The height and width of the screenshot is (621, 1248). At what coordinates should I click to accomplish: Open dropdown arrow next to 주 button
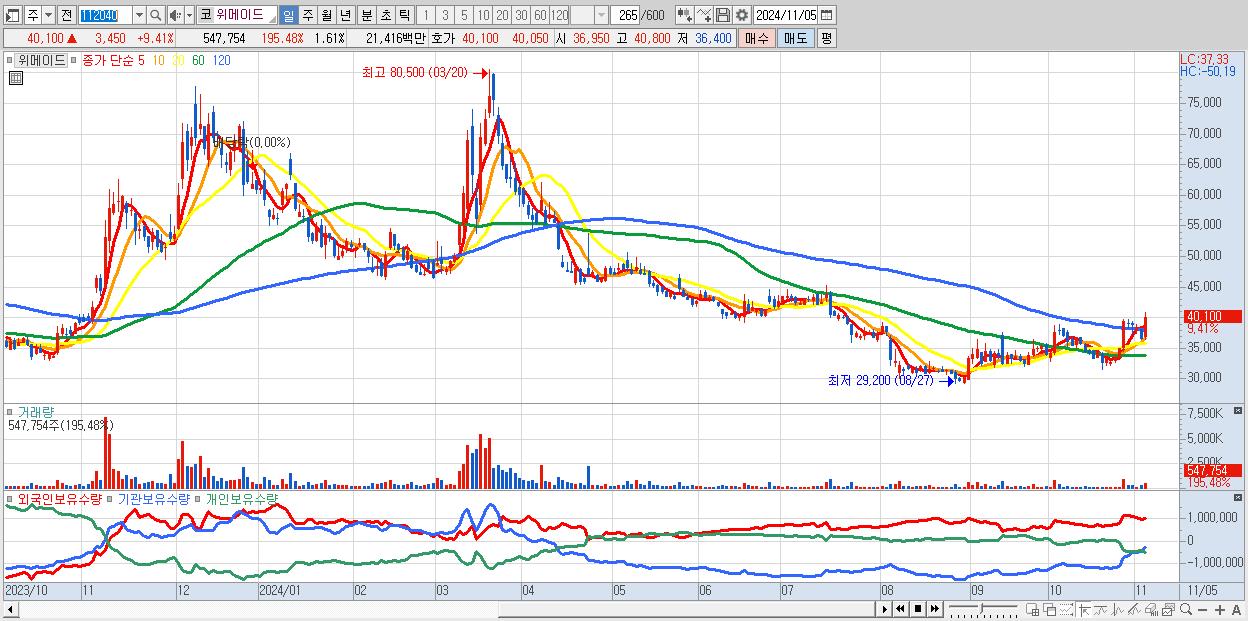48,15
